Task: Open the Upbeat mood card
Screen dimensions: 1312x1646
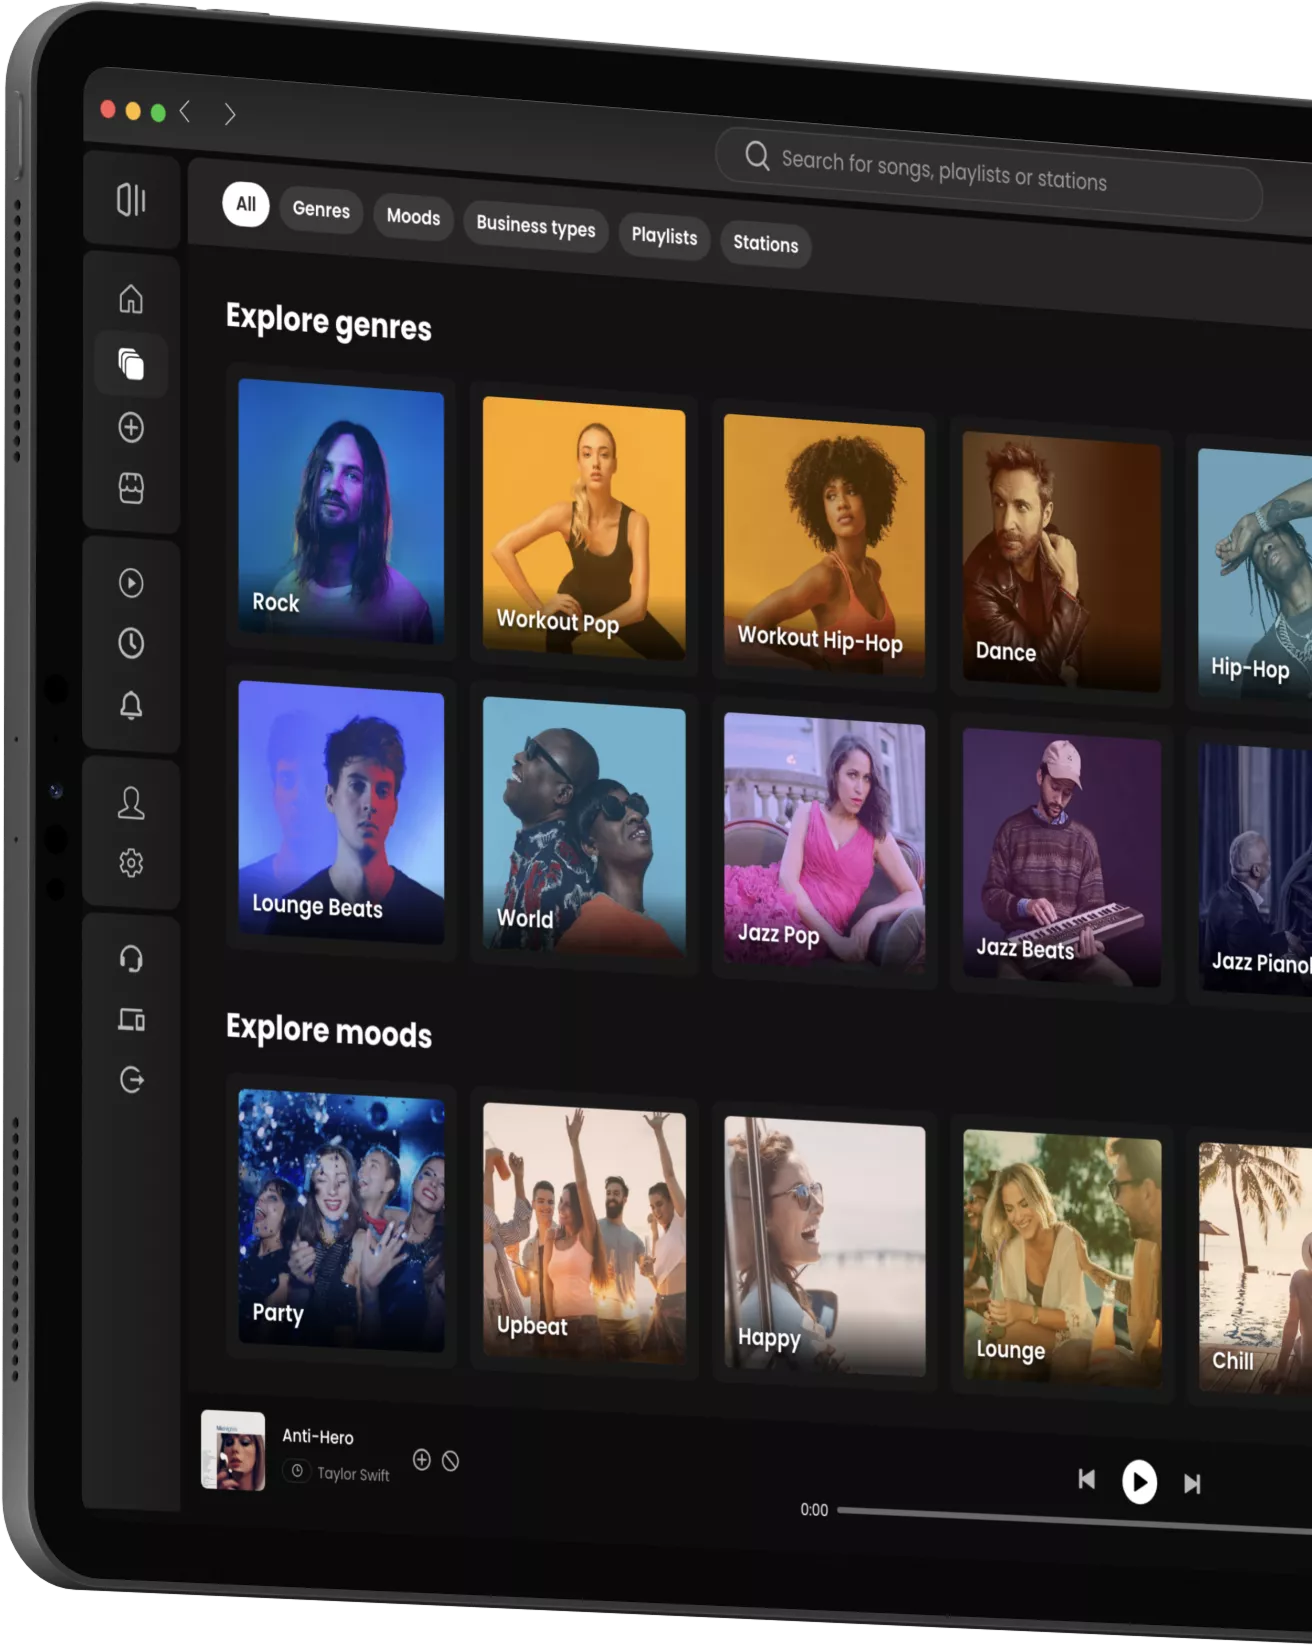Action: [584, 1234]
